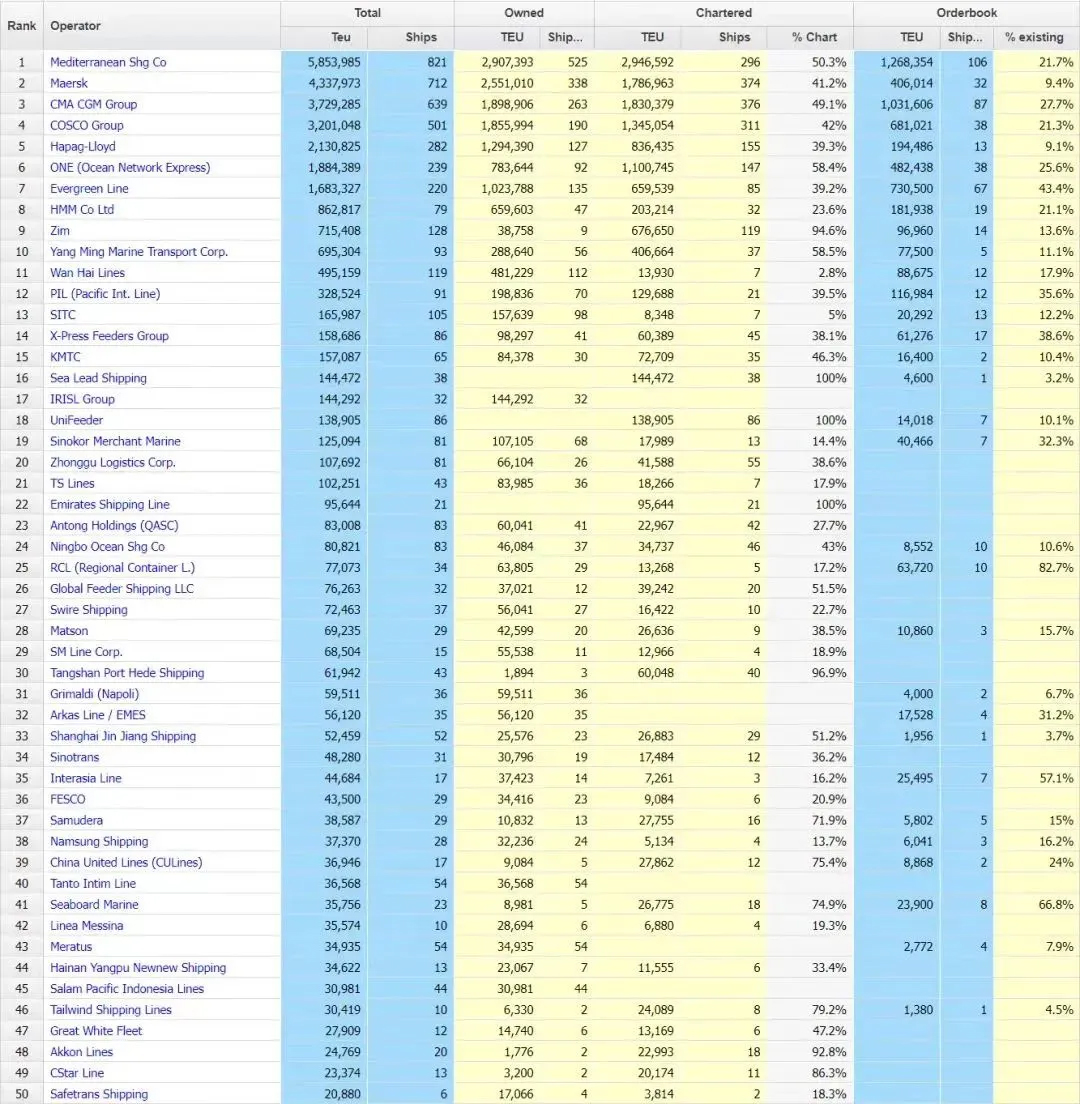This screenshot has height=1104, width=1080.
Task: Click the Orderbook group header
Action: (x=967, y=13)
